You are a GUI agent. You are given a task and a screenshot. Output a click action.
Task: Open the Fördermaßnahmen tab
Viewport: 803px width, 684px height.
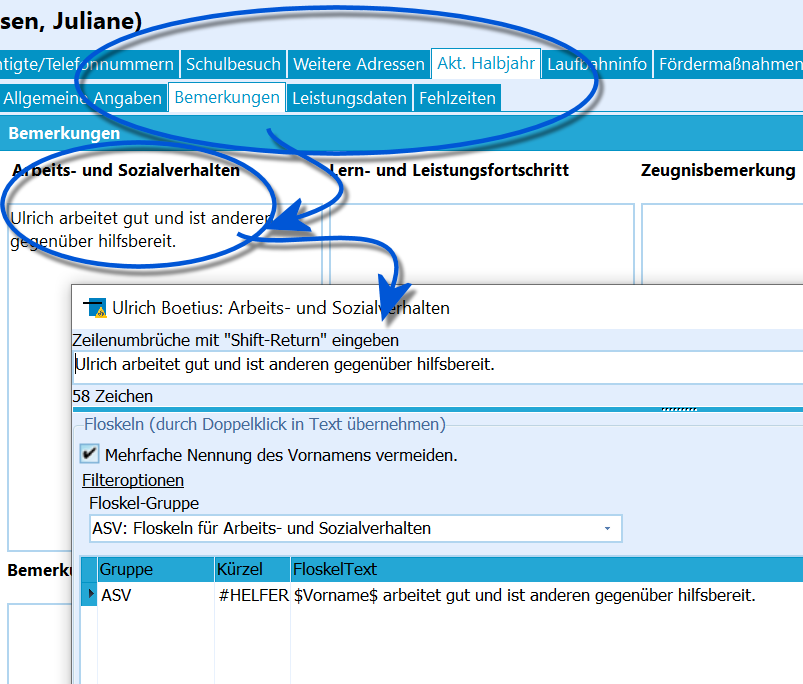pos(729,64)
